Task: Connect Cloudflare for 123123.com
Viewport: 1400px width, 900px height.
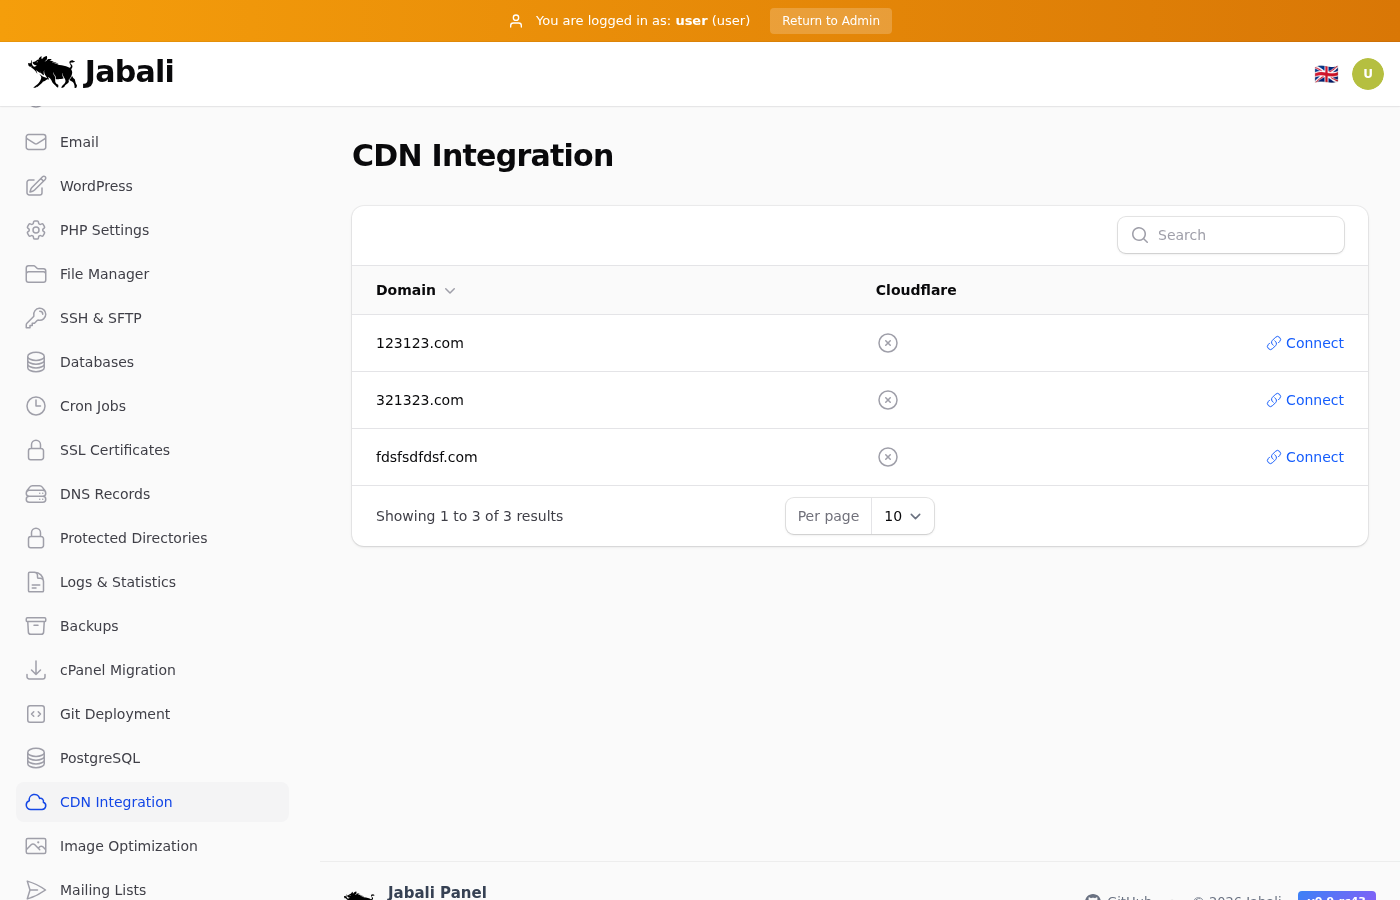Action: (x=1304, y=343)
